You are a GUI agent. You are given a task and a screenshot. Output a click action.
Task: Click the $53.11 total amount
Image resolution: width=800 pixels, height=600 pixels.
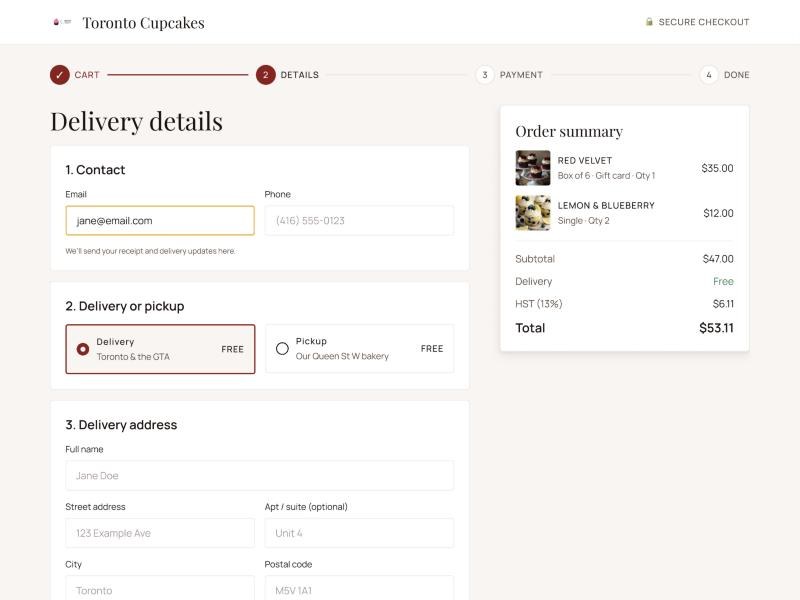(716, 328)
